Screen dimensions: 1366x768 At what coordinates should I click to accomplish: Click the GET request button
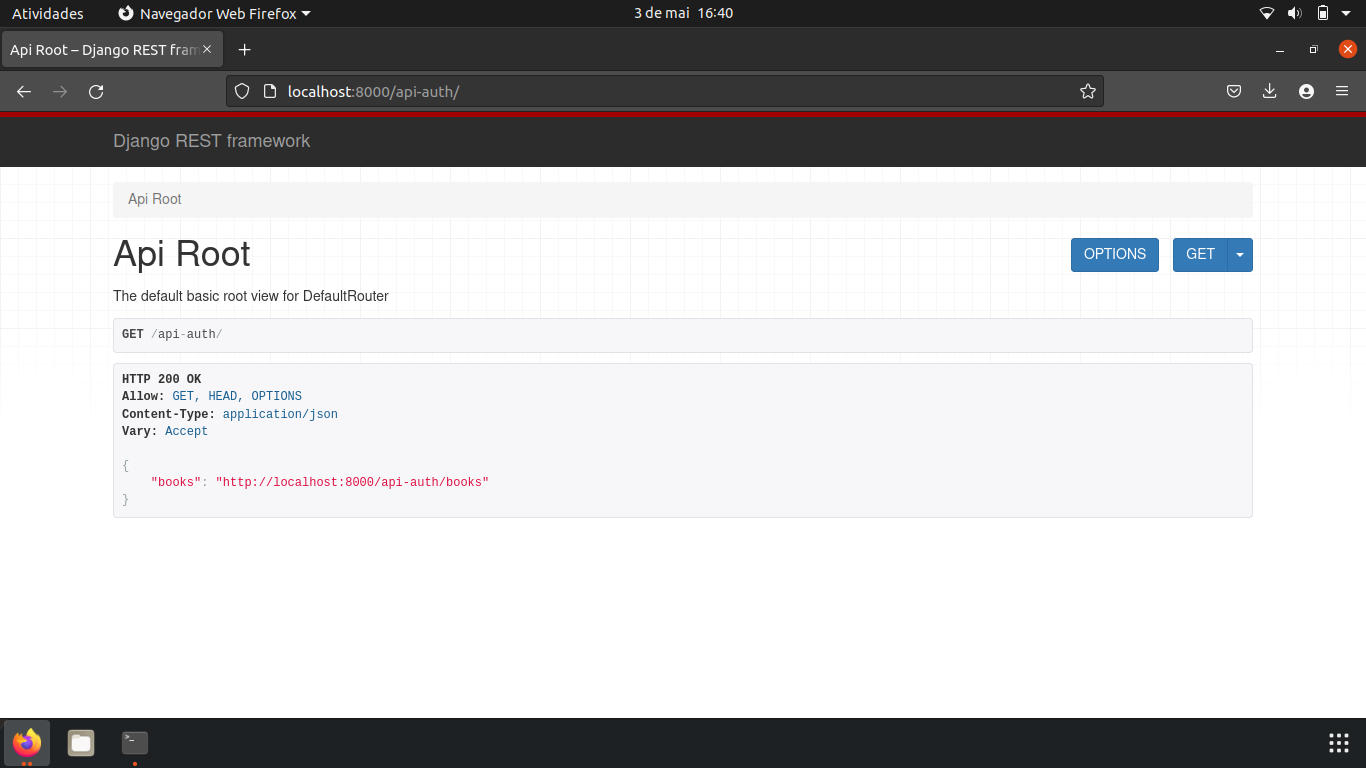pos(1200,254)
